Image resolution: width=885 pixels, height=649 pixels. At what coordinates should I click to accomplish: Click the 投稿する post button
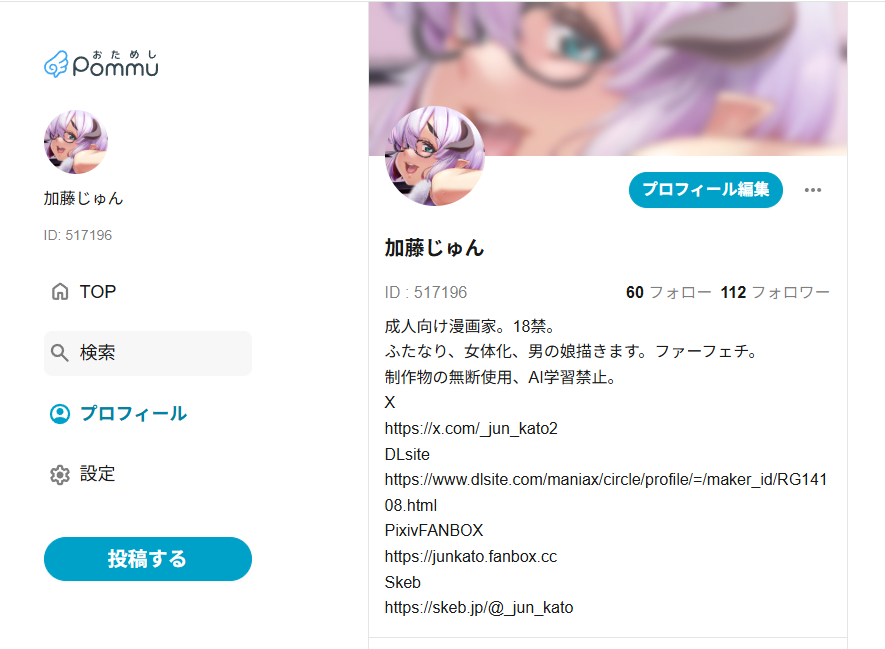coord(148,559)
